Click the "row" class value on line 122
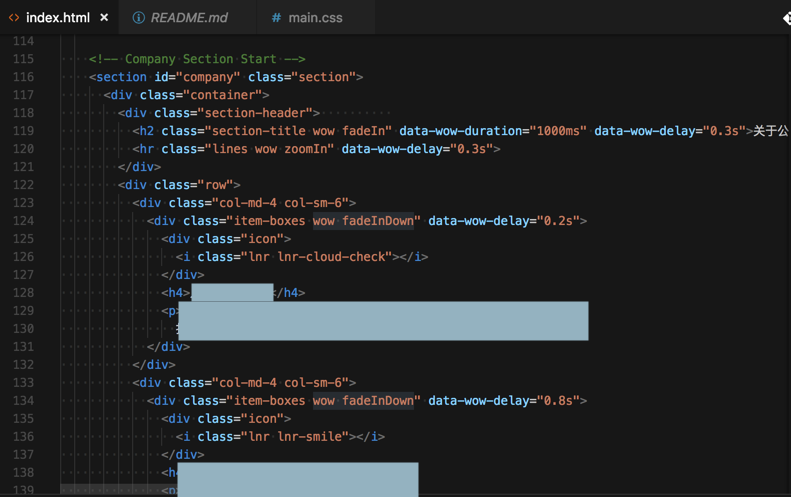Image resolution: width=791 pixels, height=497 pixels. (x=215, y=185)
